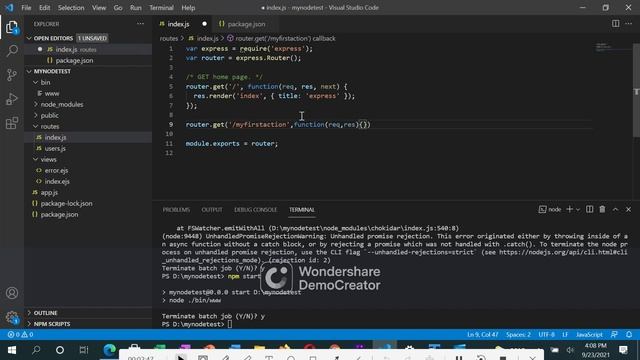Launch a new terminal with plus icon

pyautogui.click(x=570, y=209)
